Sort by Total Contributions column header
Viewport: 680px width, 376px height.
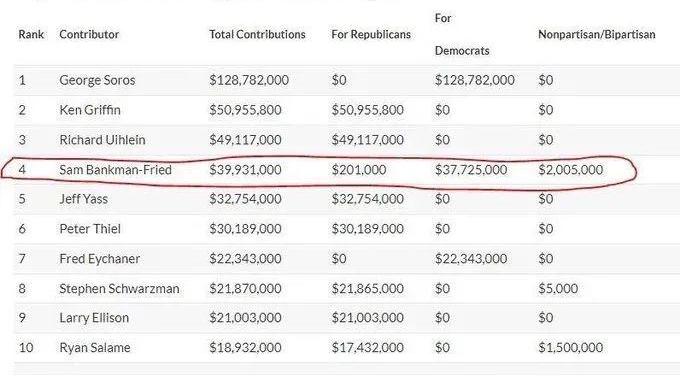click(x=257, y=34)
